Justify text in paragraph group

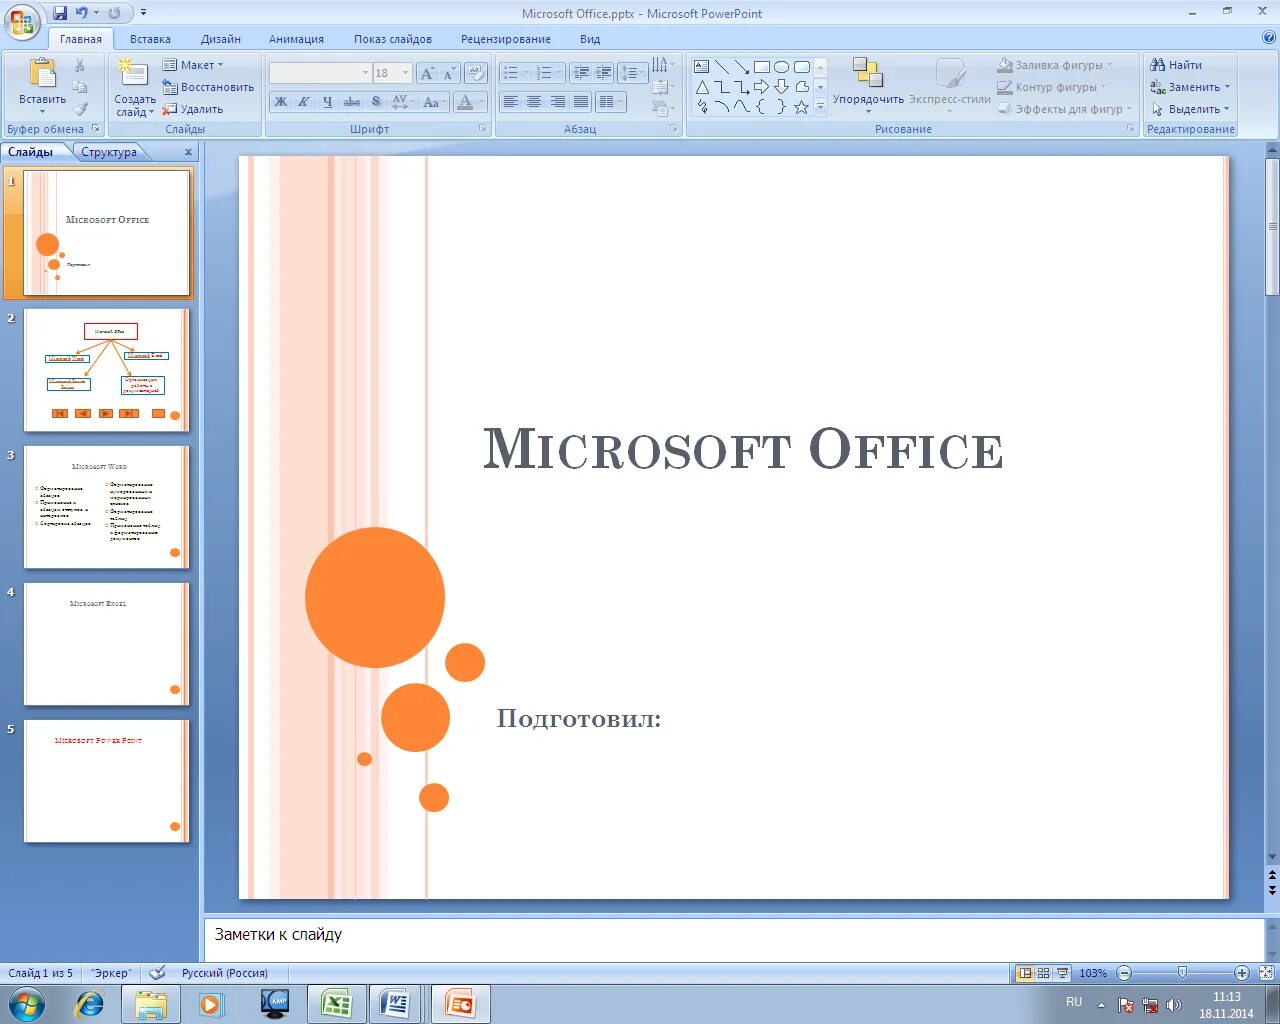coord(581,102)
